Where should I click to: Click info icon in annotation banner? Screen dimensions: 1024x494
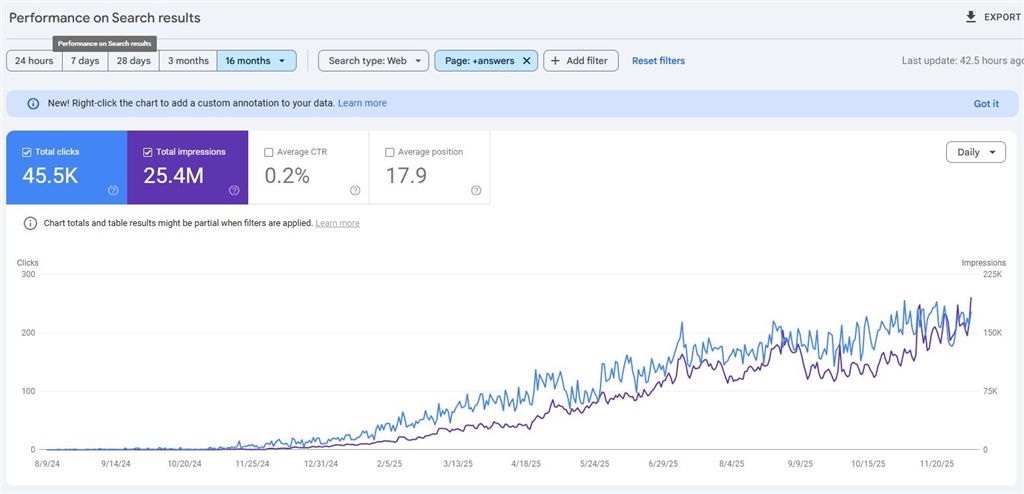click(33, 103)
